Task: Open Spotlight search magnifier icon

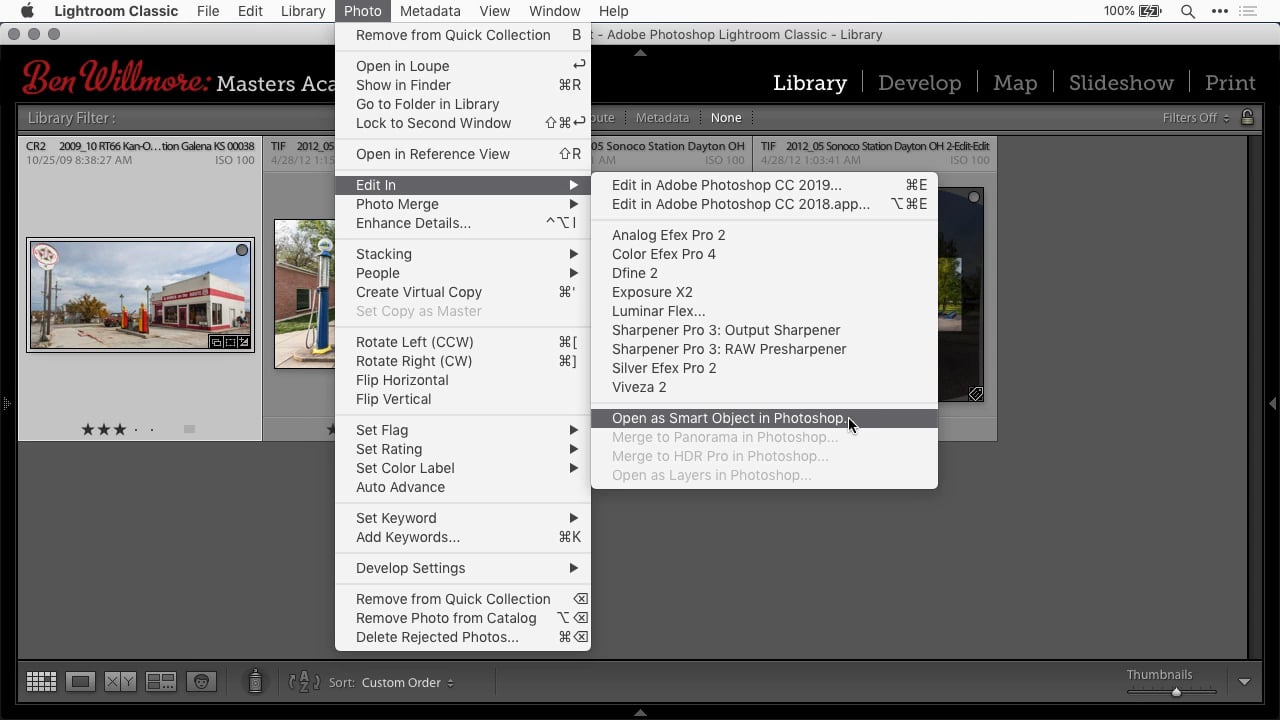Action: (1188, 11)
